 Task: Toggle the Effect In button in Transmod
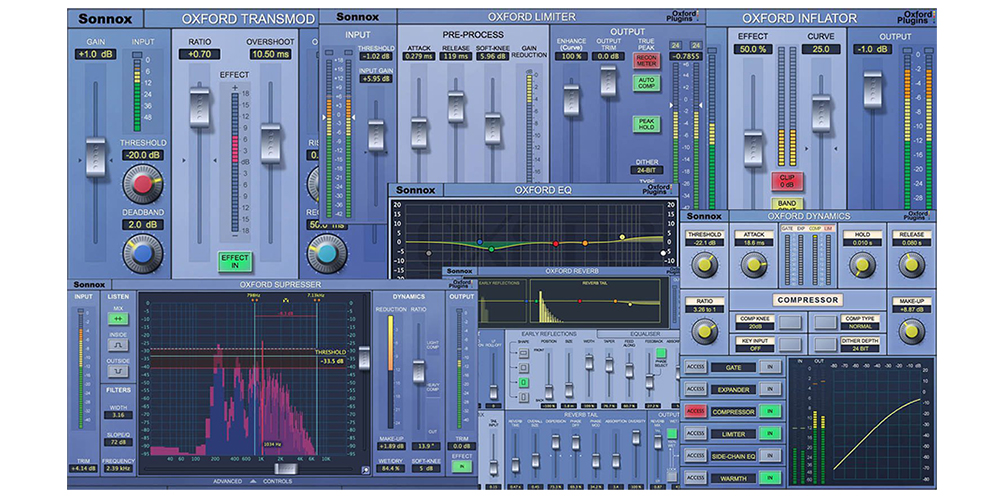coord(235,262)
